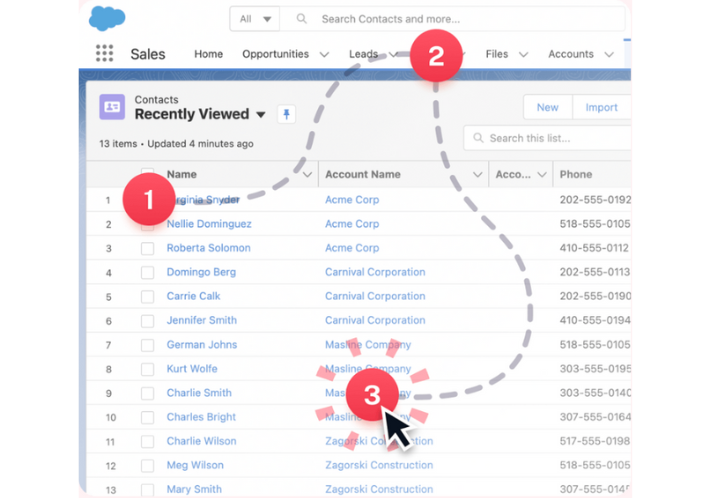Switch to the Accounts tab
The height and width of the screenshot is (498, 711).
click(x=570, y=54)
